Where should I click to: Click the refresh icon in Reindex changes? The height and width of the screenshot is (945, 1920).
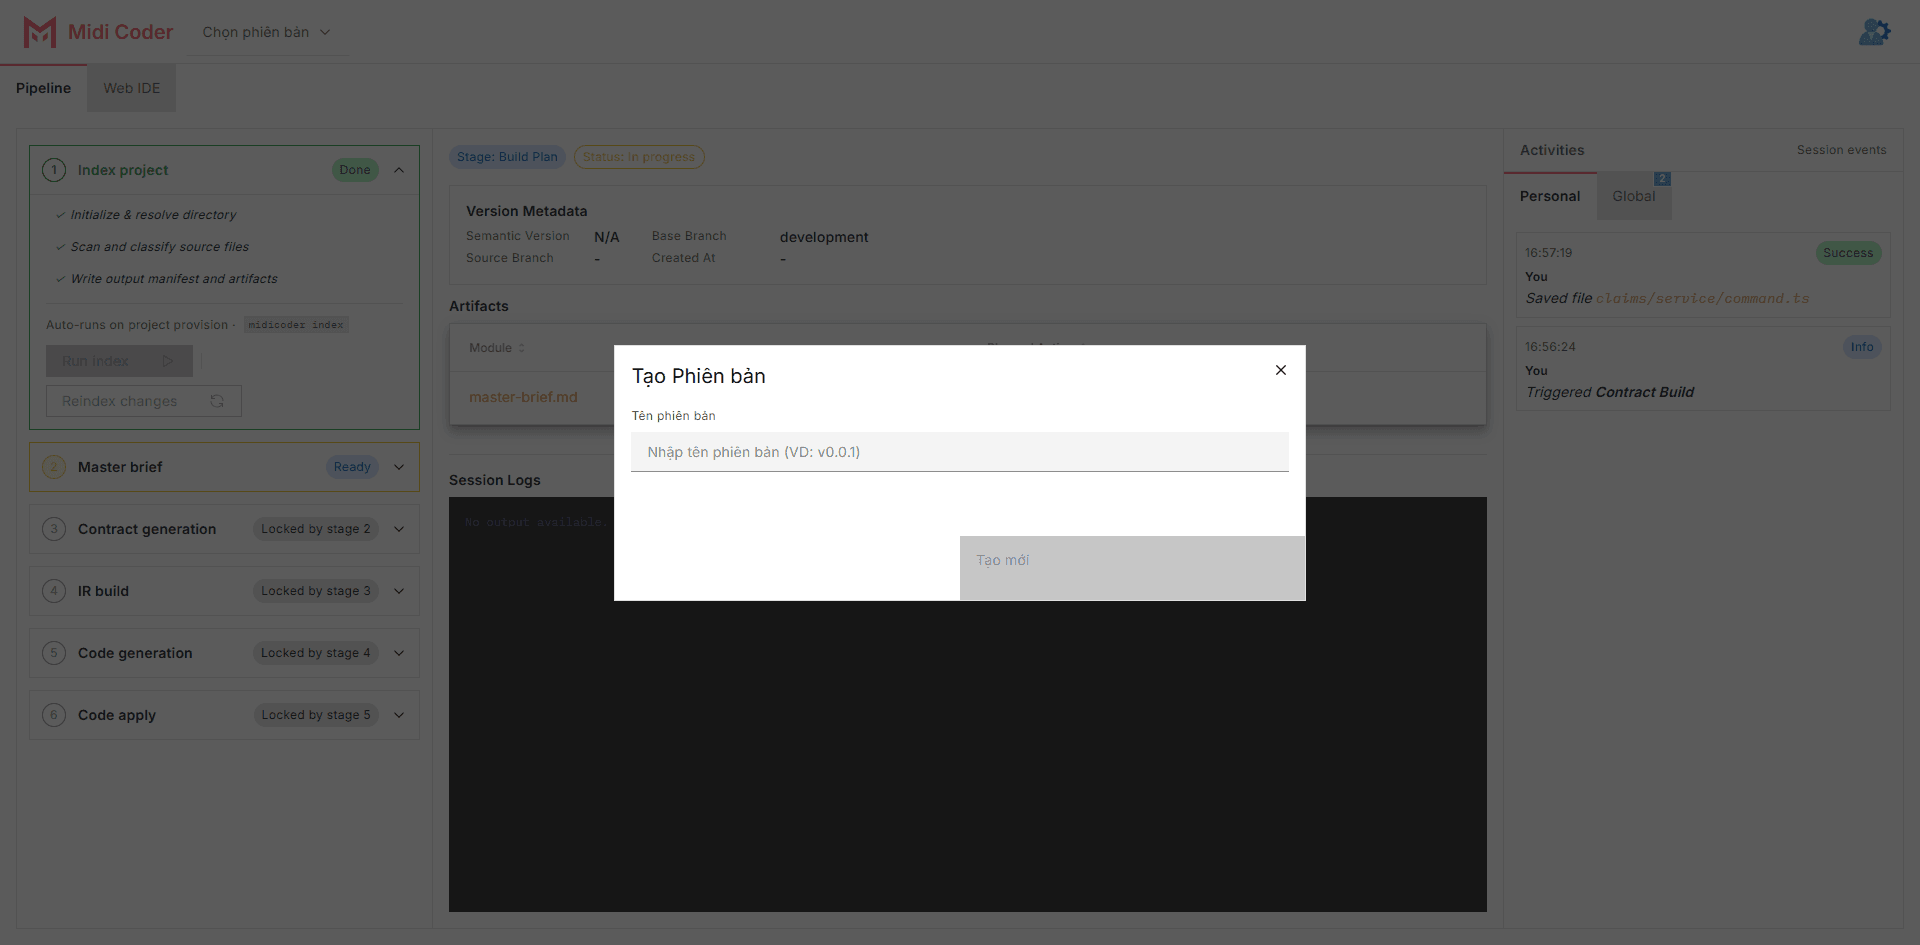217,401
